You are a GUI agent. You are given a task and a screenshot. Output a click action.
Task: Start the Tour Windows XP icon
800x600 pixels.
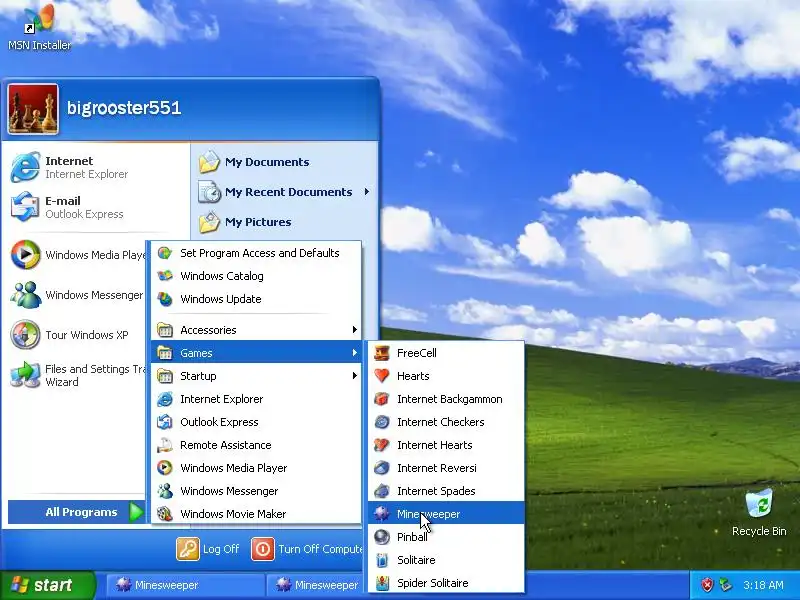pos(25,335)
